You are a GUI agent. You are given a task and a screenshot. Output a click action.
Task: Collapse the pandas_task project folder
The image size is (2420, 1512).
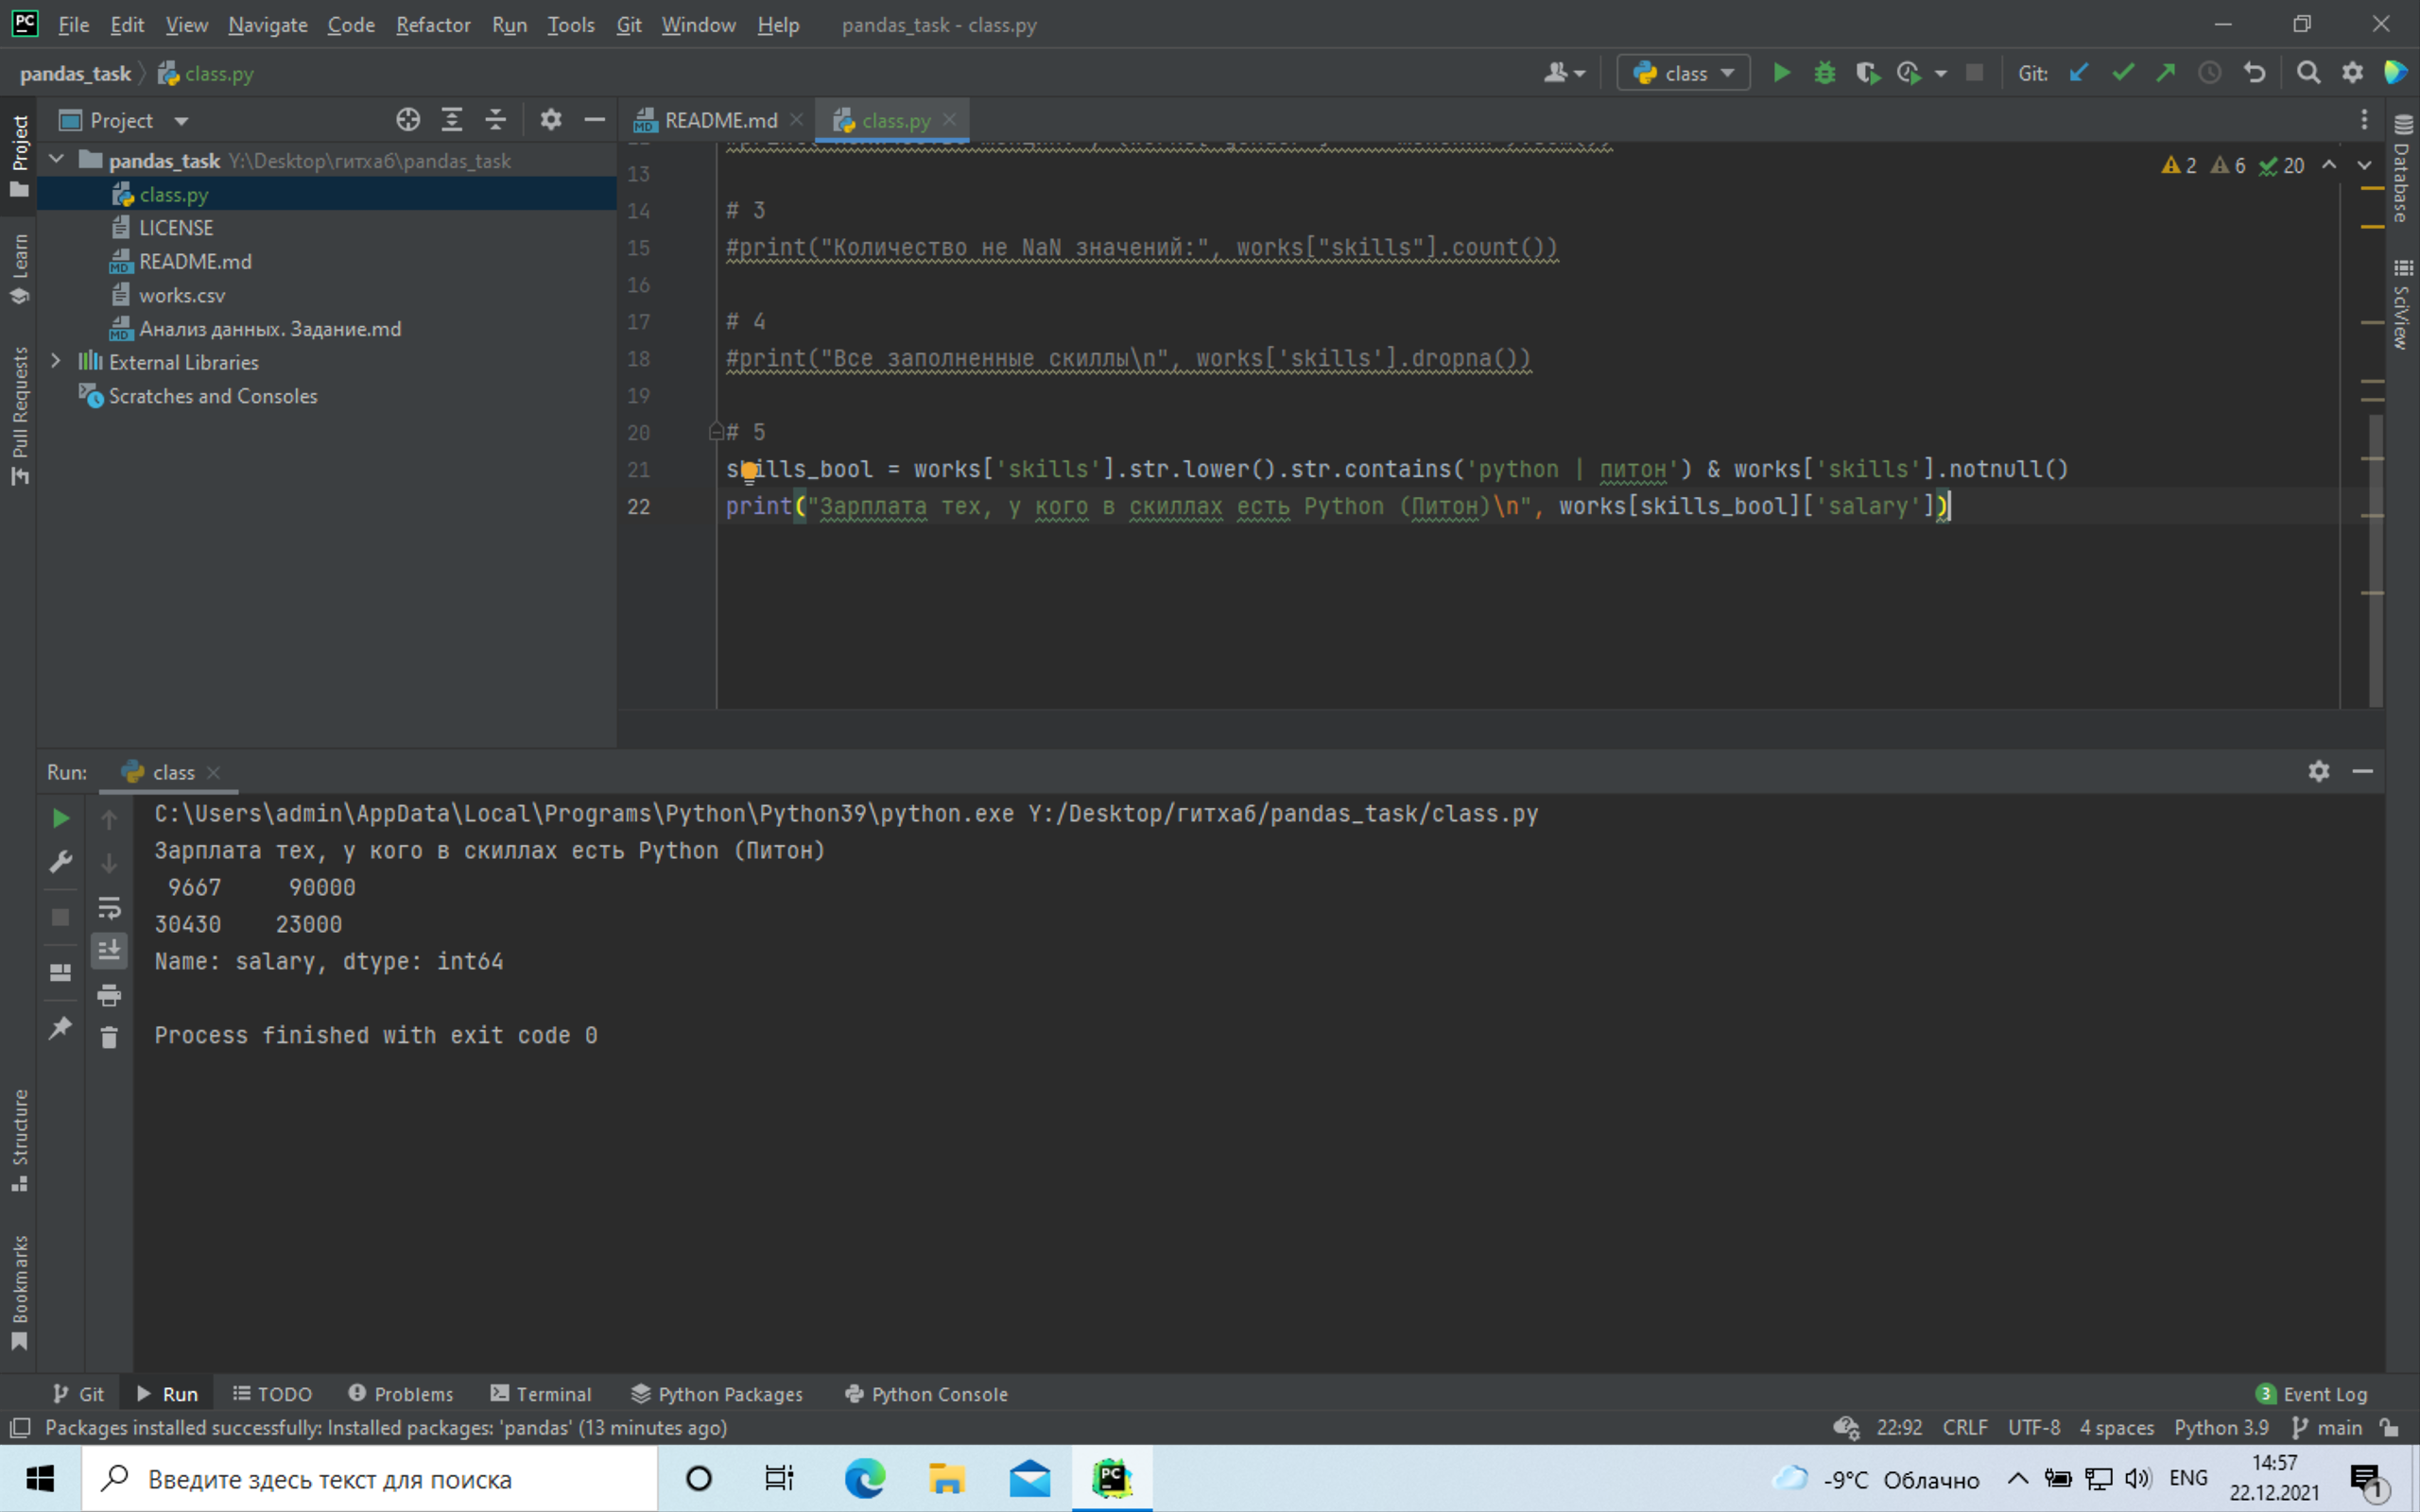57,159
